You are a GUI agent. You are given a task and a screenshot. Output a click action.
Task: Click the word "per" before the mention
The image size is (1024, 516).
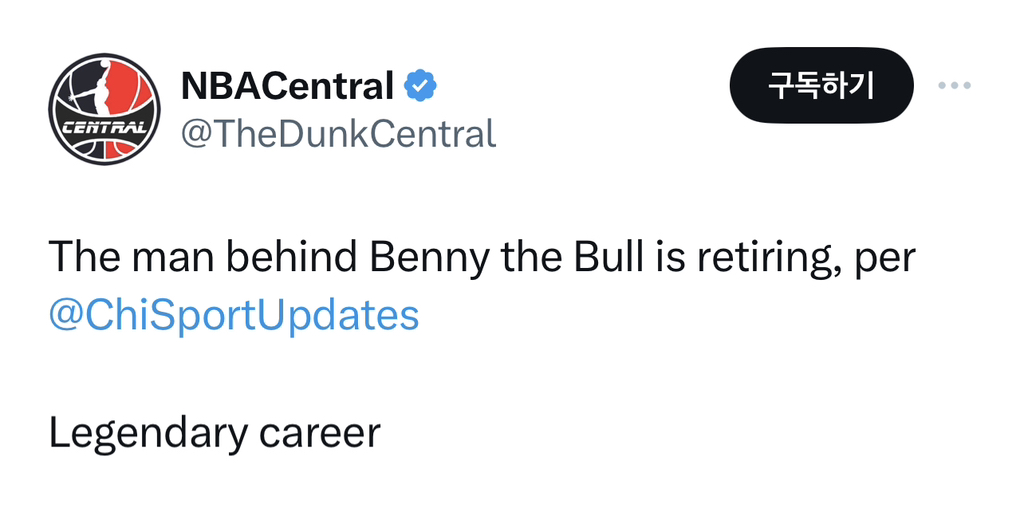point(886,260)
